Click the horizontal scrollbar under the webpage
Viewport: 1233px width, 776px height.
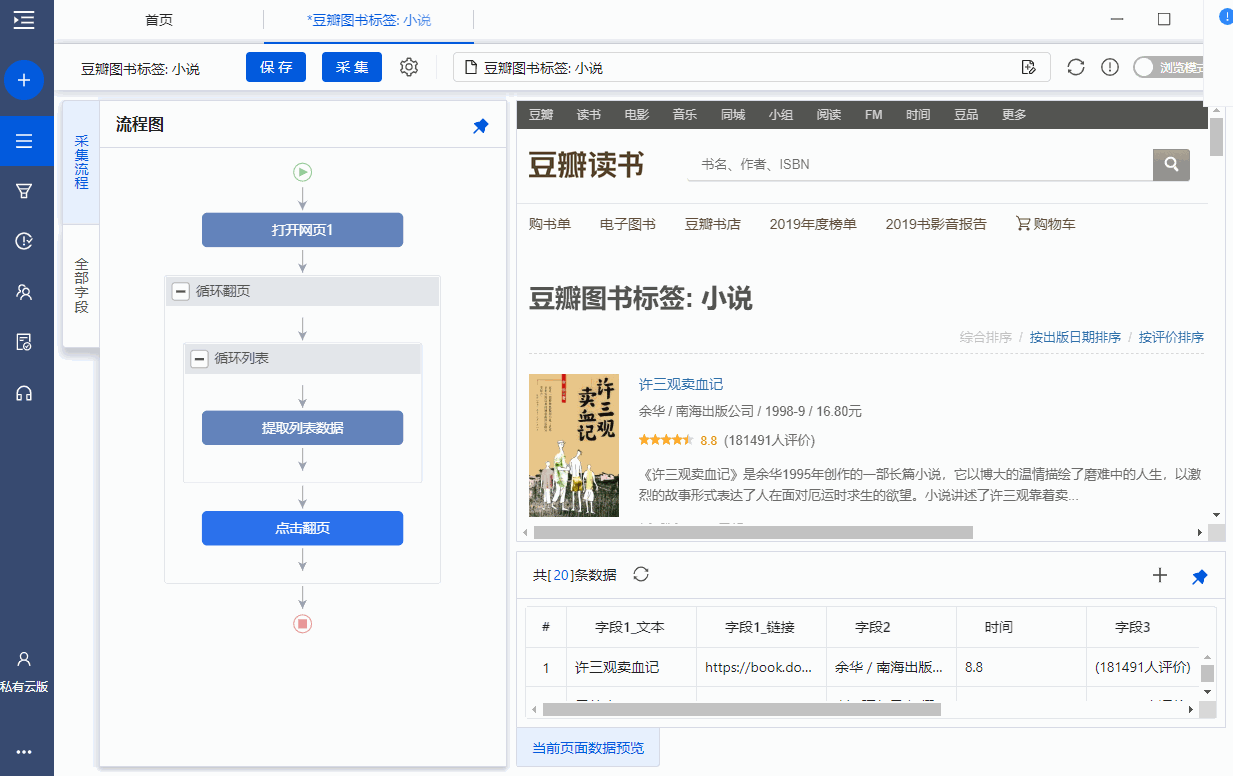point(752,533)
